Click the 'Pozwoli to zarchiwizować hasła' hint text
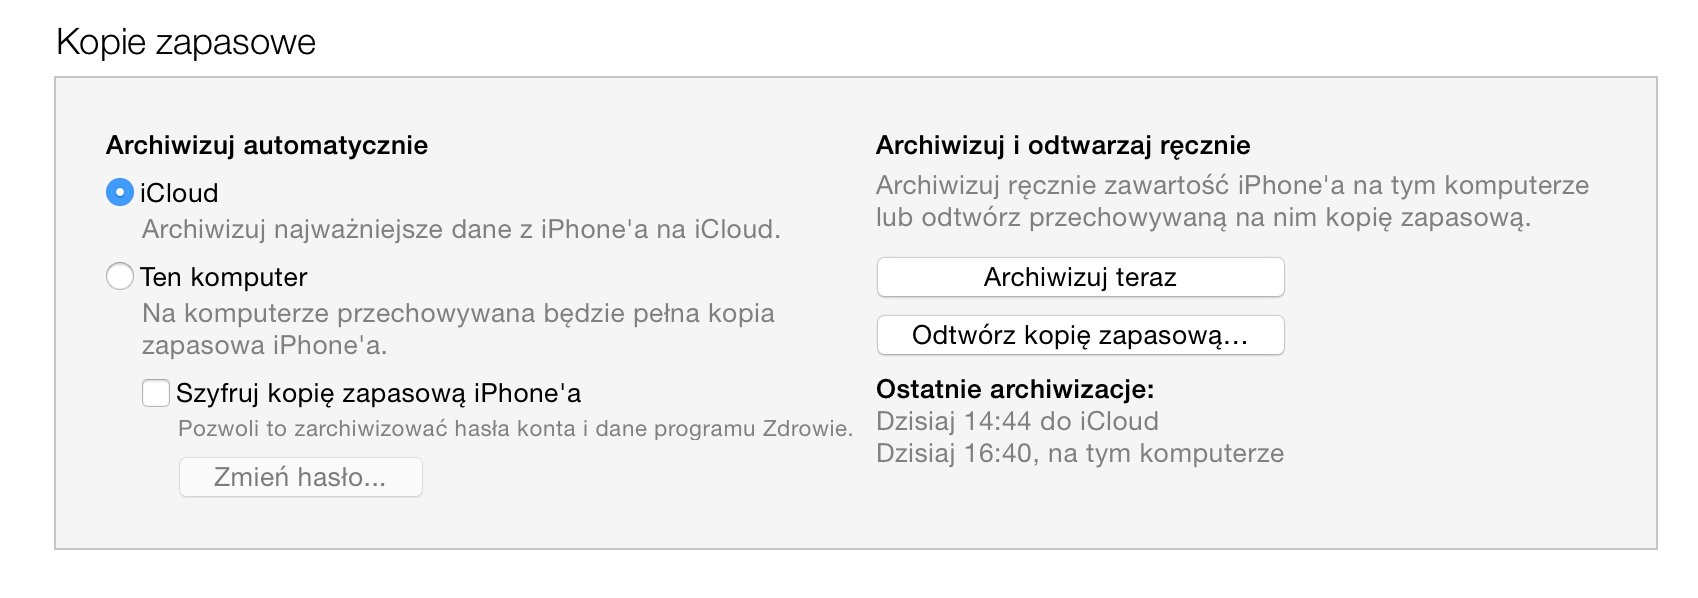The height and width of the screenshot is (598, 1698). (x=515, y=429)
